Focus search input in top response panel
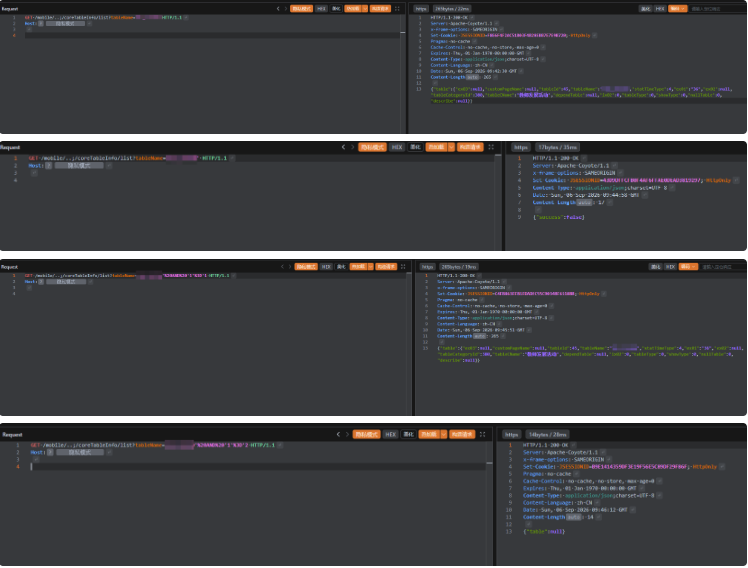The image size is (748, 568). [717, 9]
